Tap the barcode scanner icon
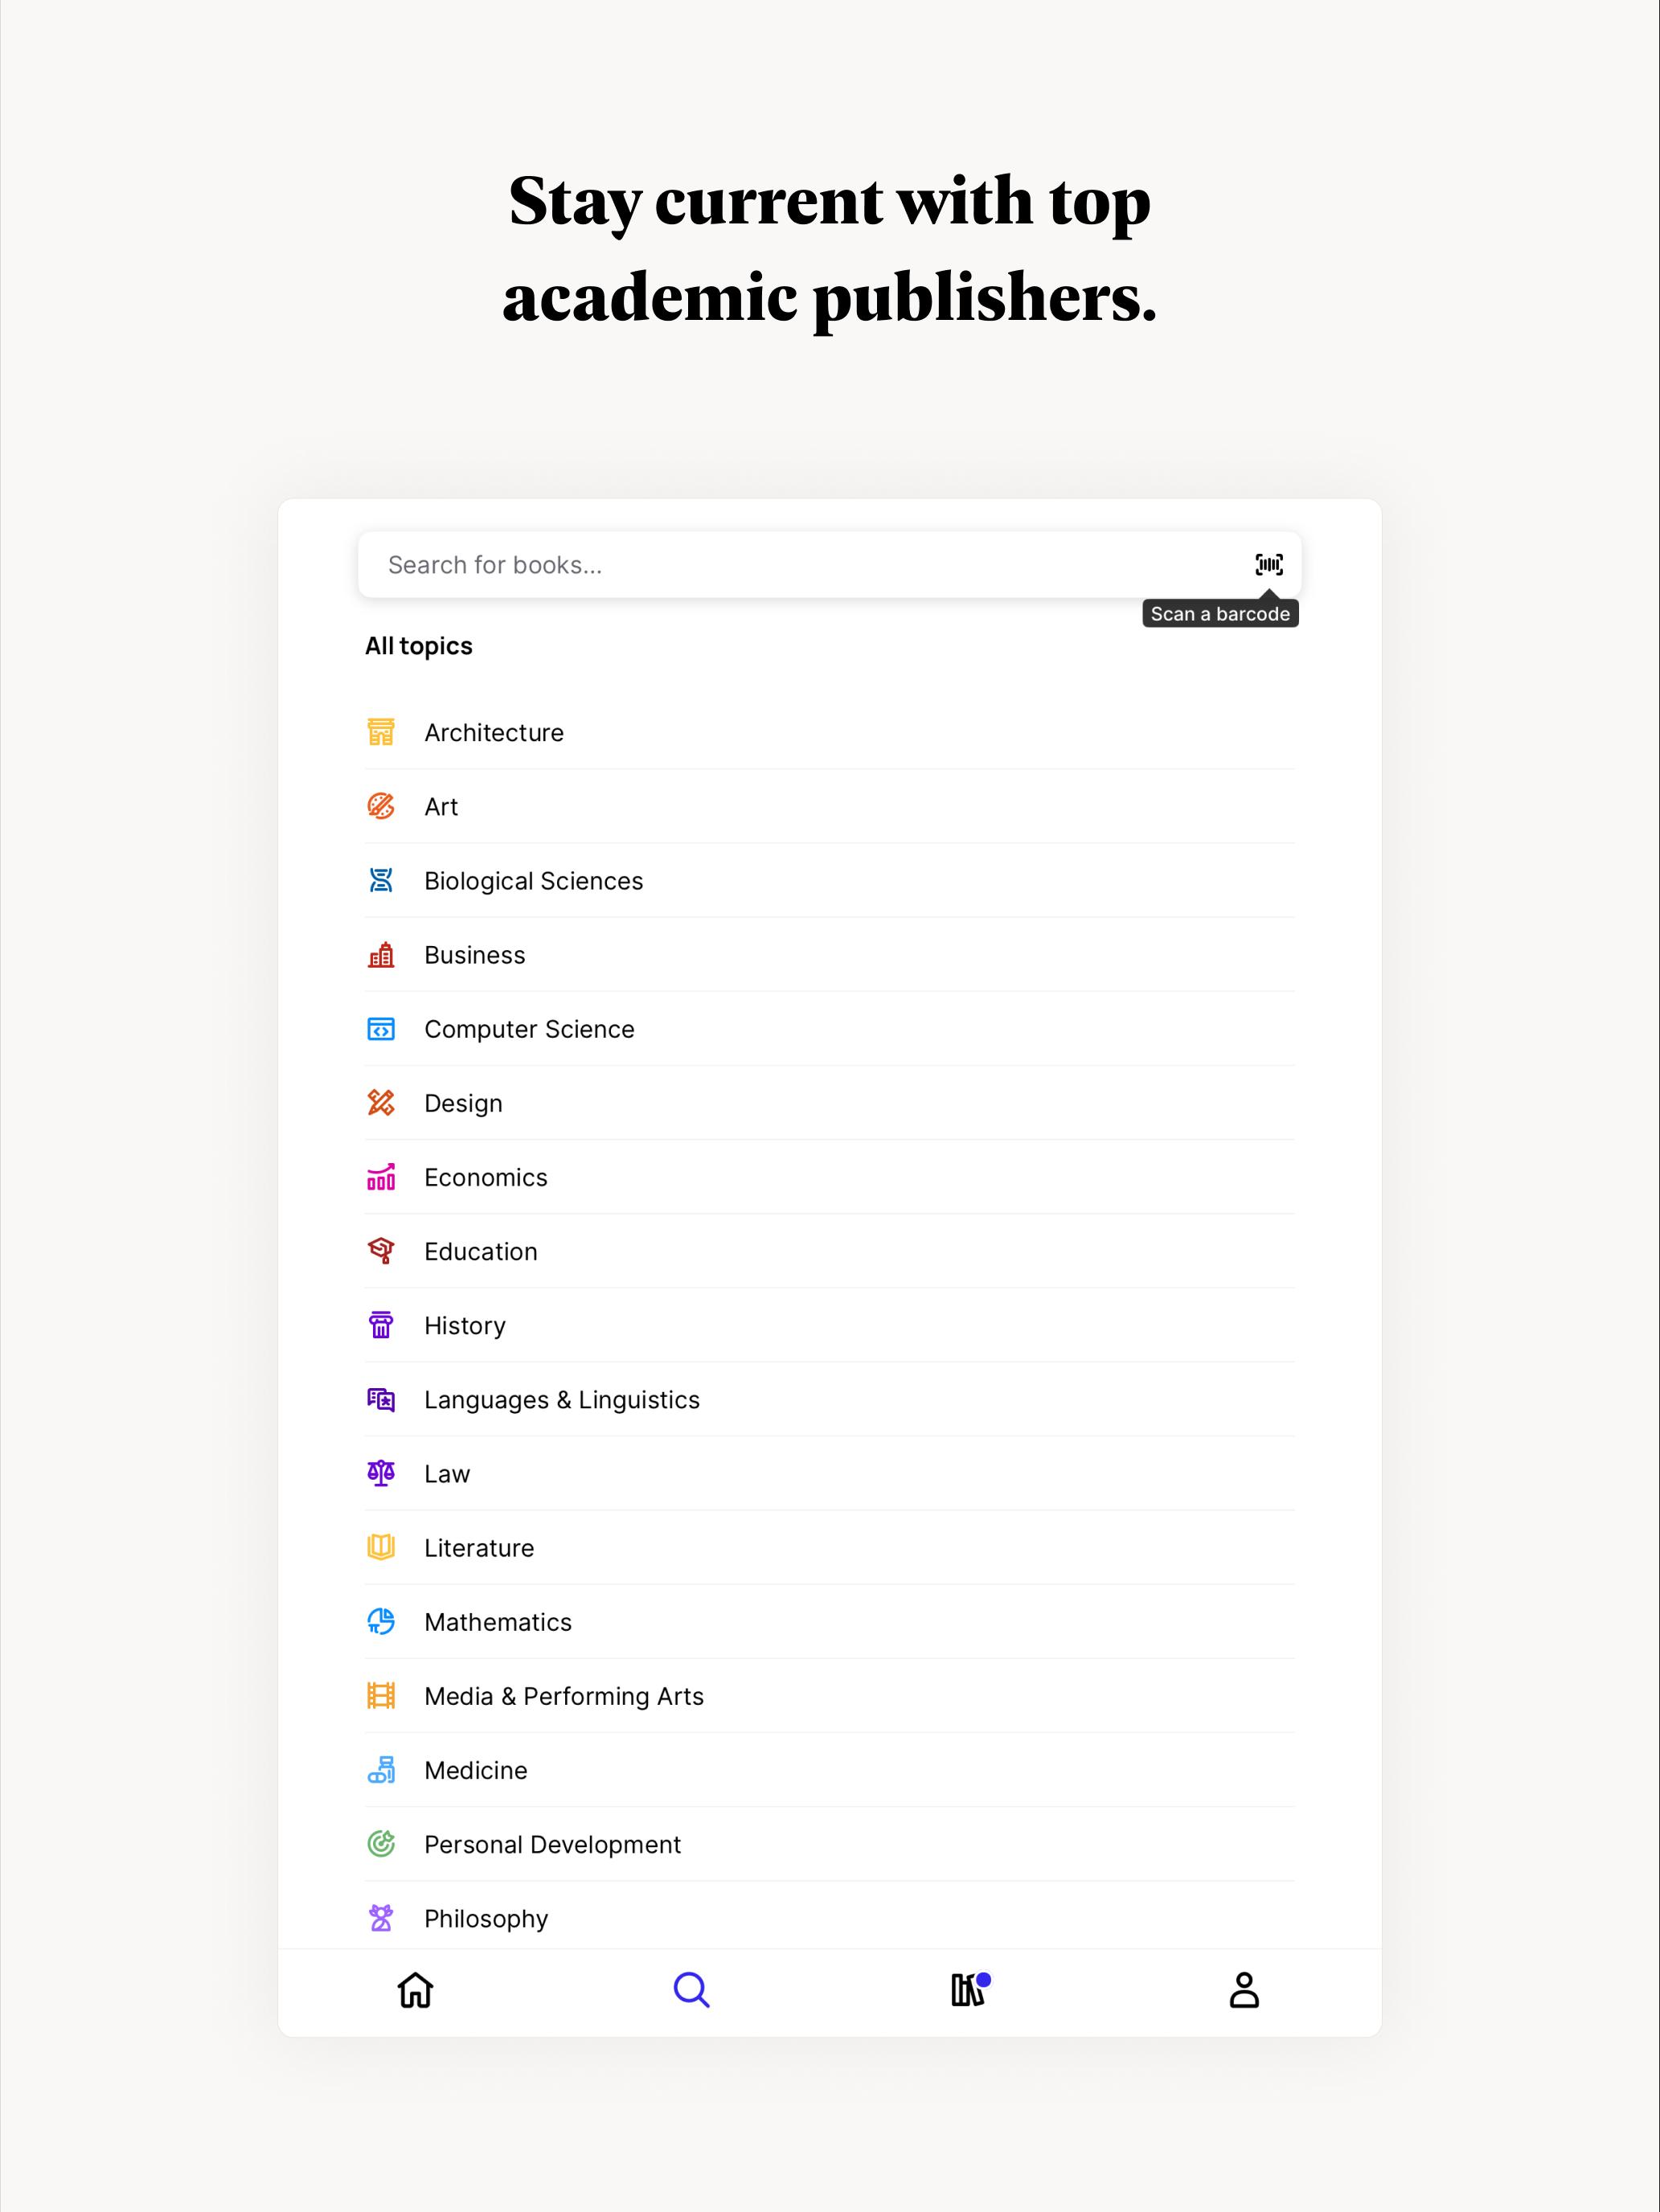 pos(1268,565)
